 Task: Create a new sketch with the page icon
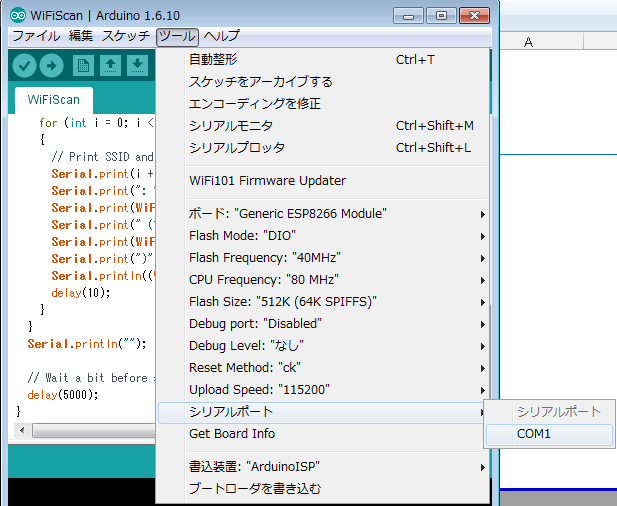tap(83, 65)
